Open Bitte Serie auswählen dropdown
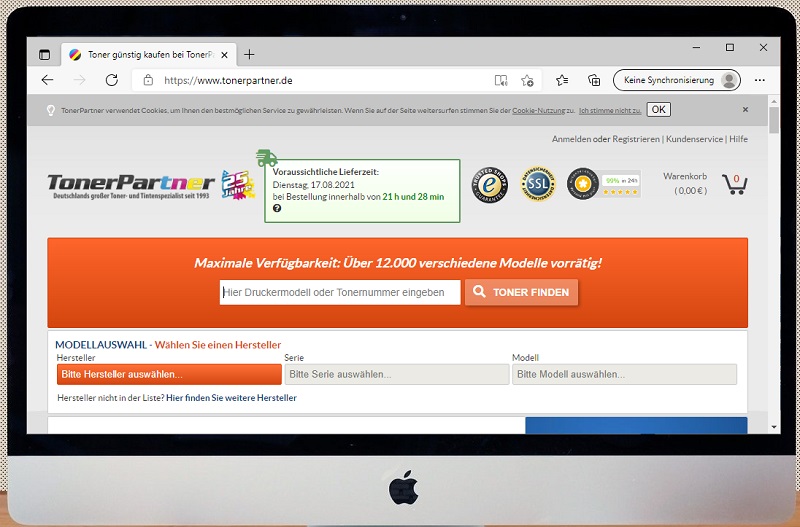800x527 pixels. [x=396, y=374]
